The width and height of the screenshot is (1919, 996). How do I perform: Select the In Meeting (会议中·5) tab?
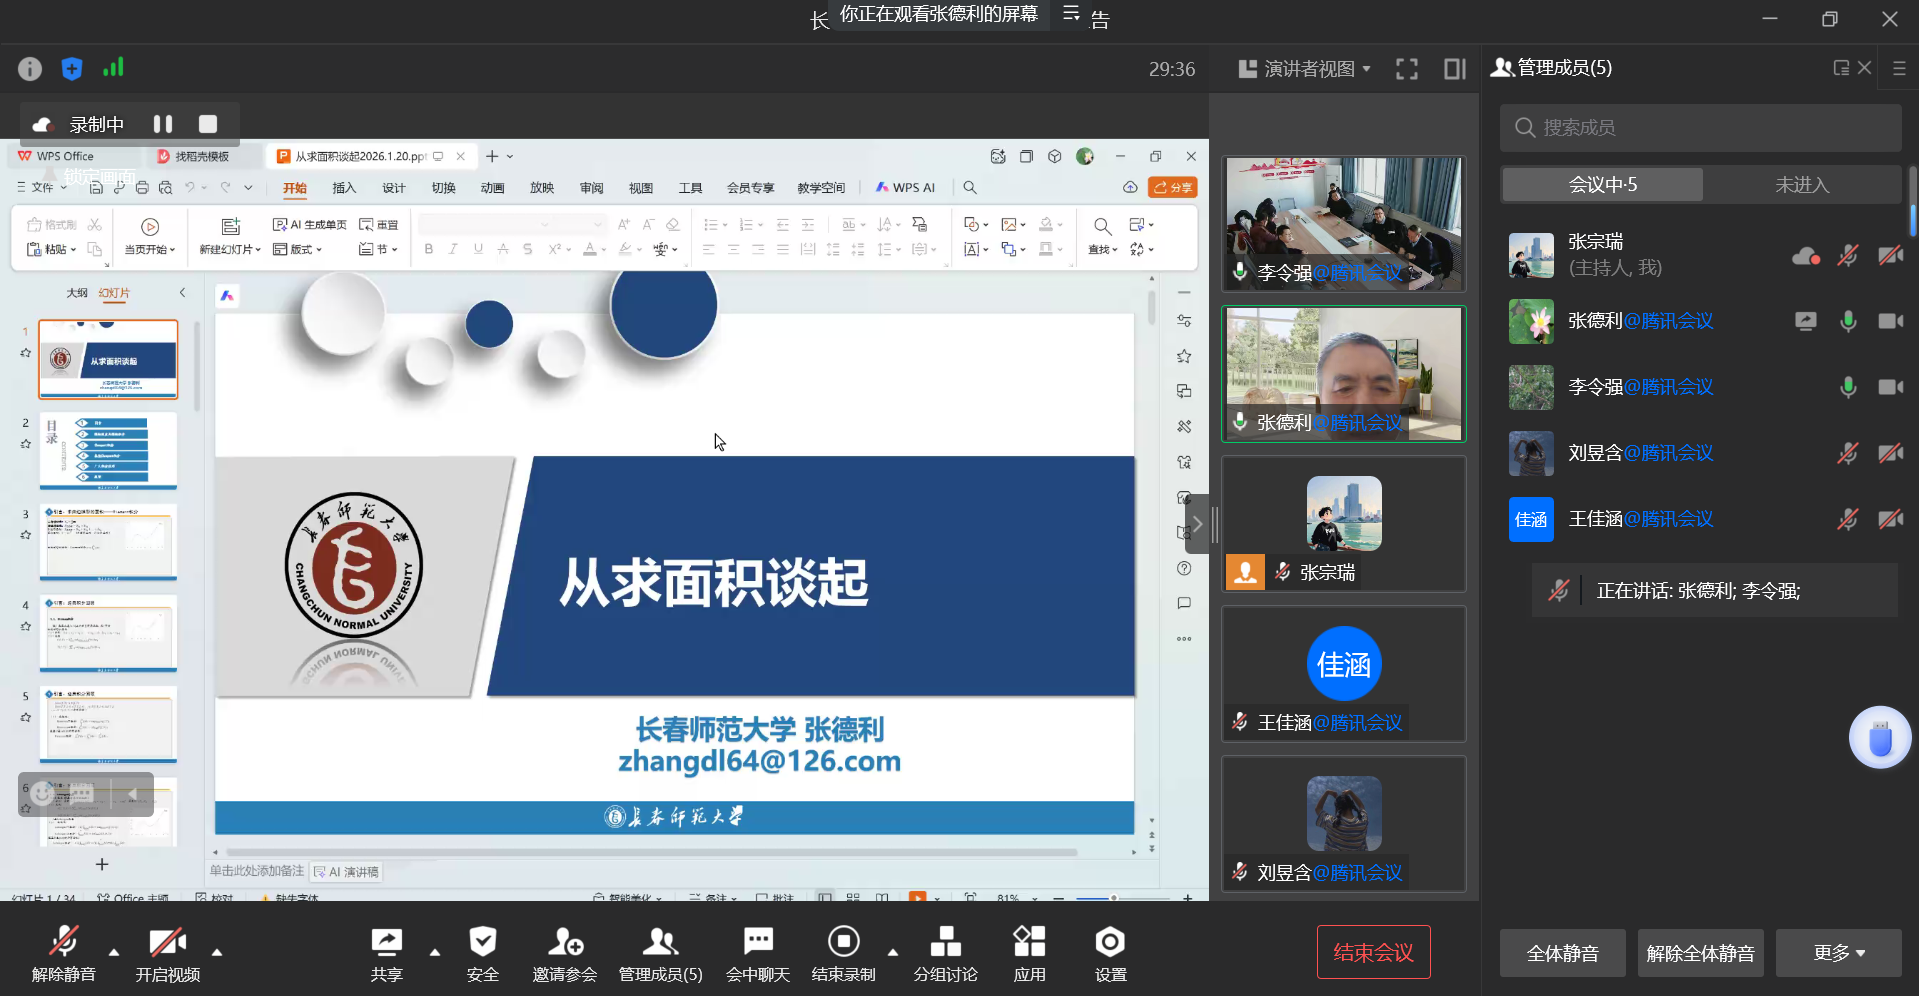[x=1602, y=185]
